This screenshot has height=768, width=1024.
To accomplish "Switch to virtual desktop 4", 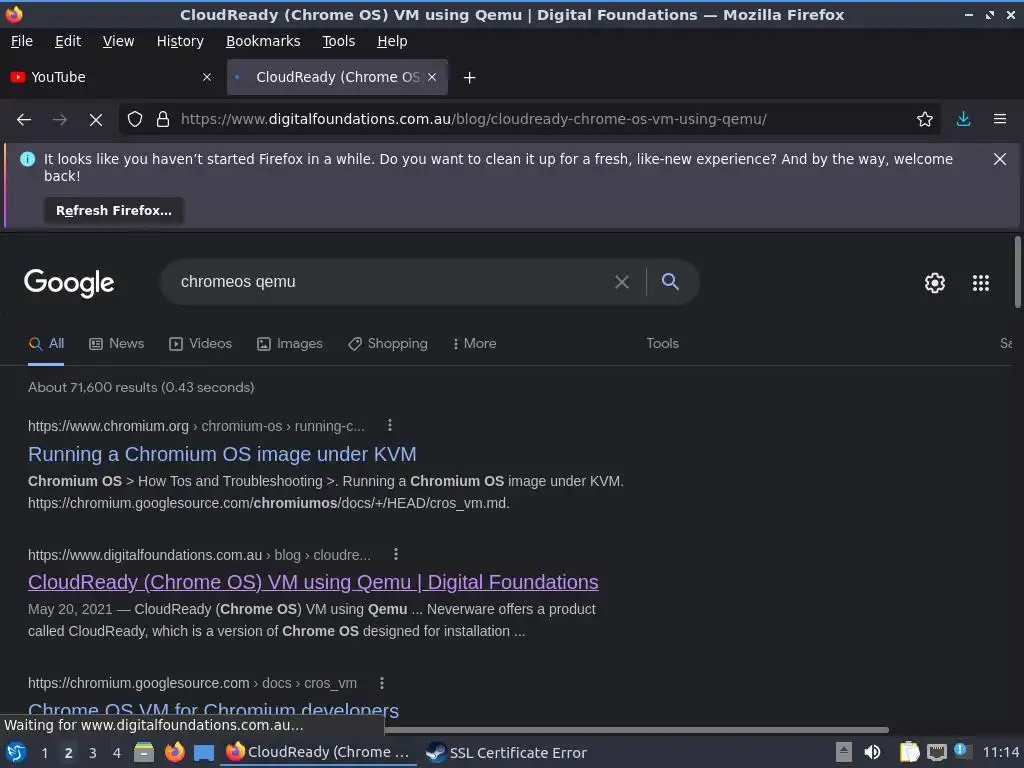I will pos(117,753).
